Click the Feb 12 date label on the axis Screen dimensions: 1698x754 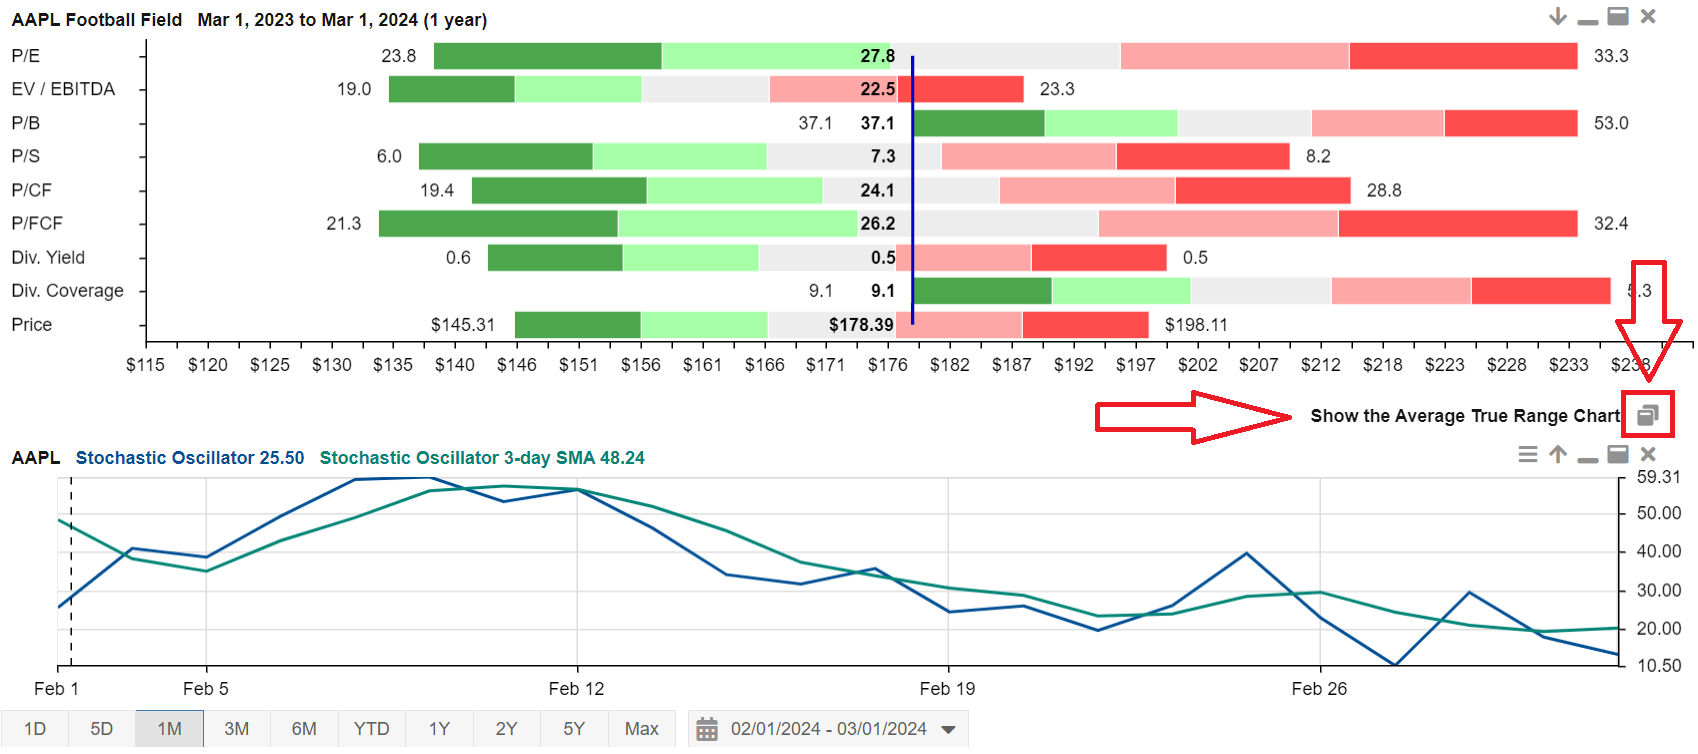[577, 689]
